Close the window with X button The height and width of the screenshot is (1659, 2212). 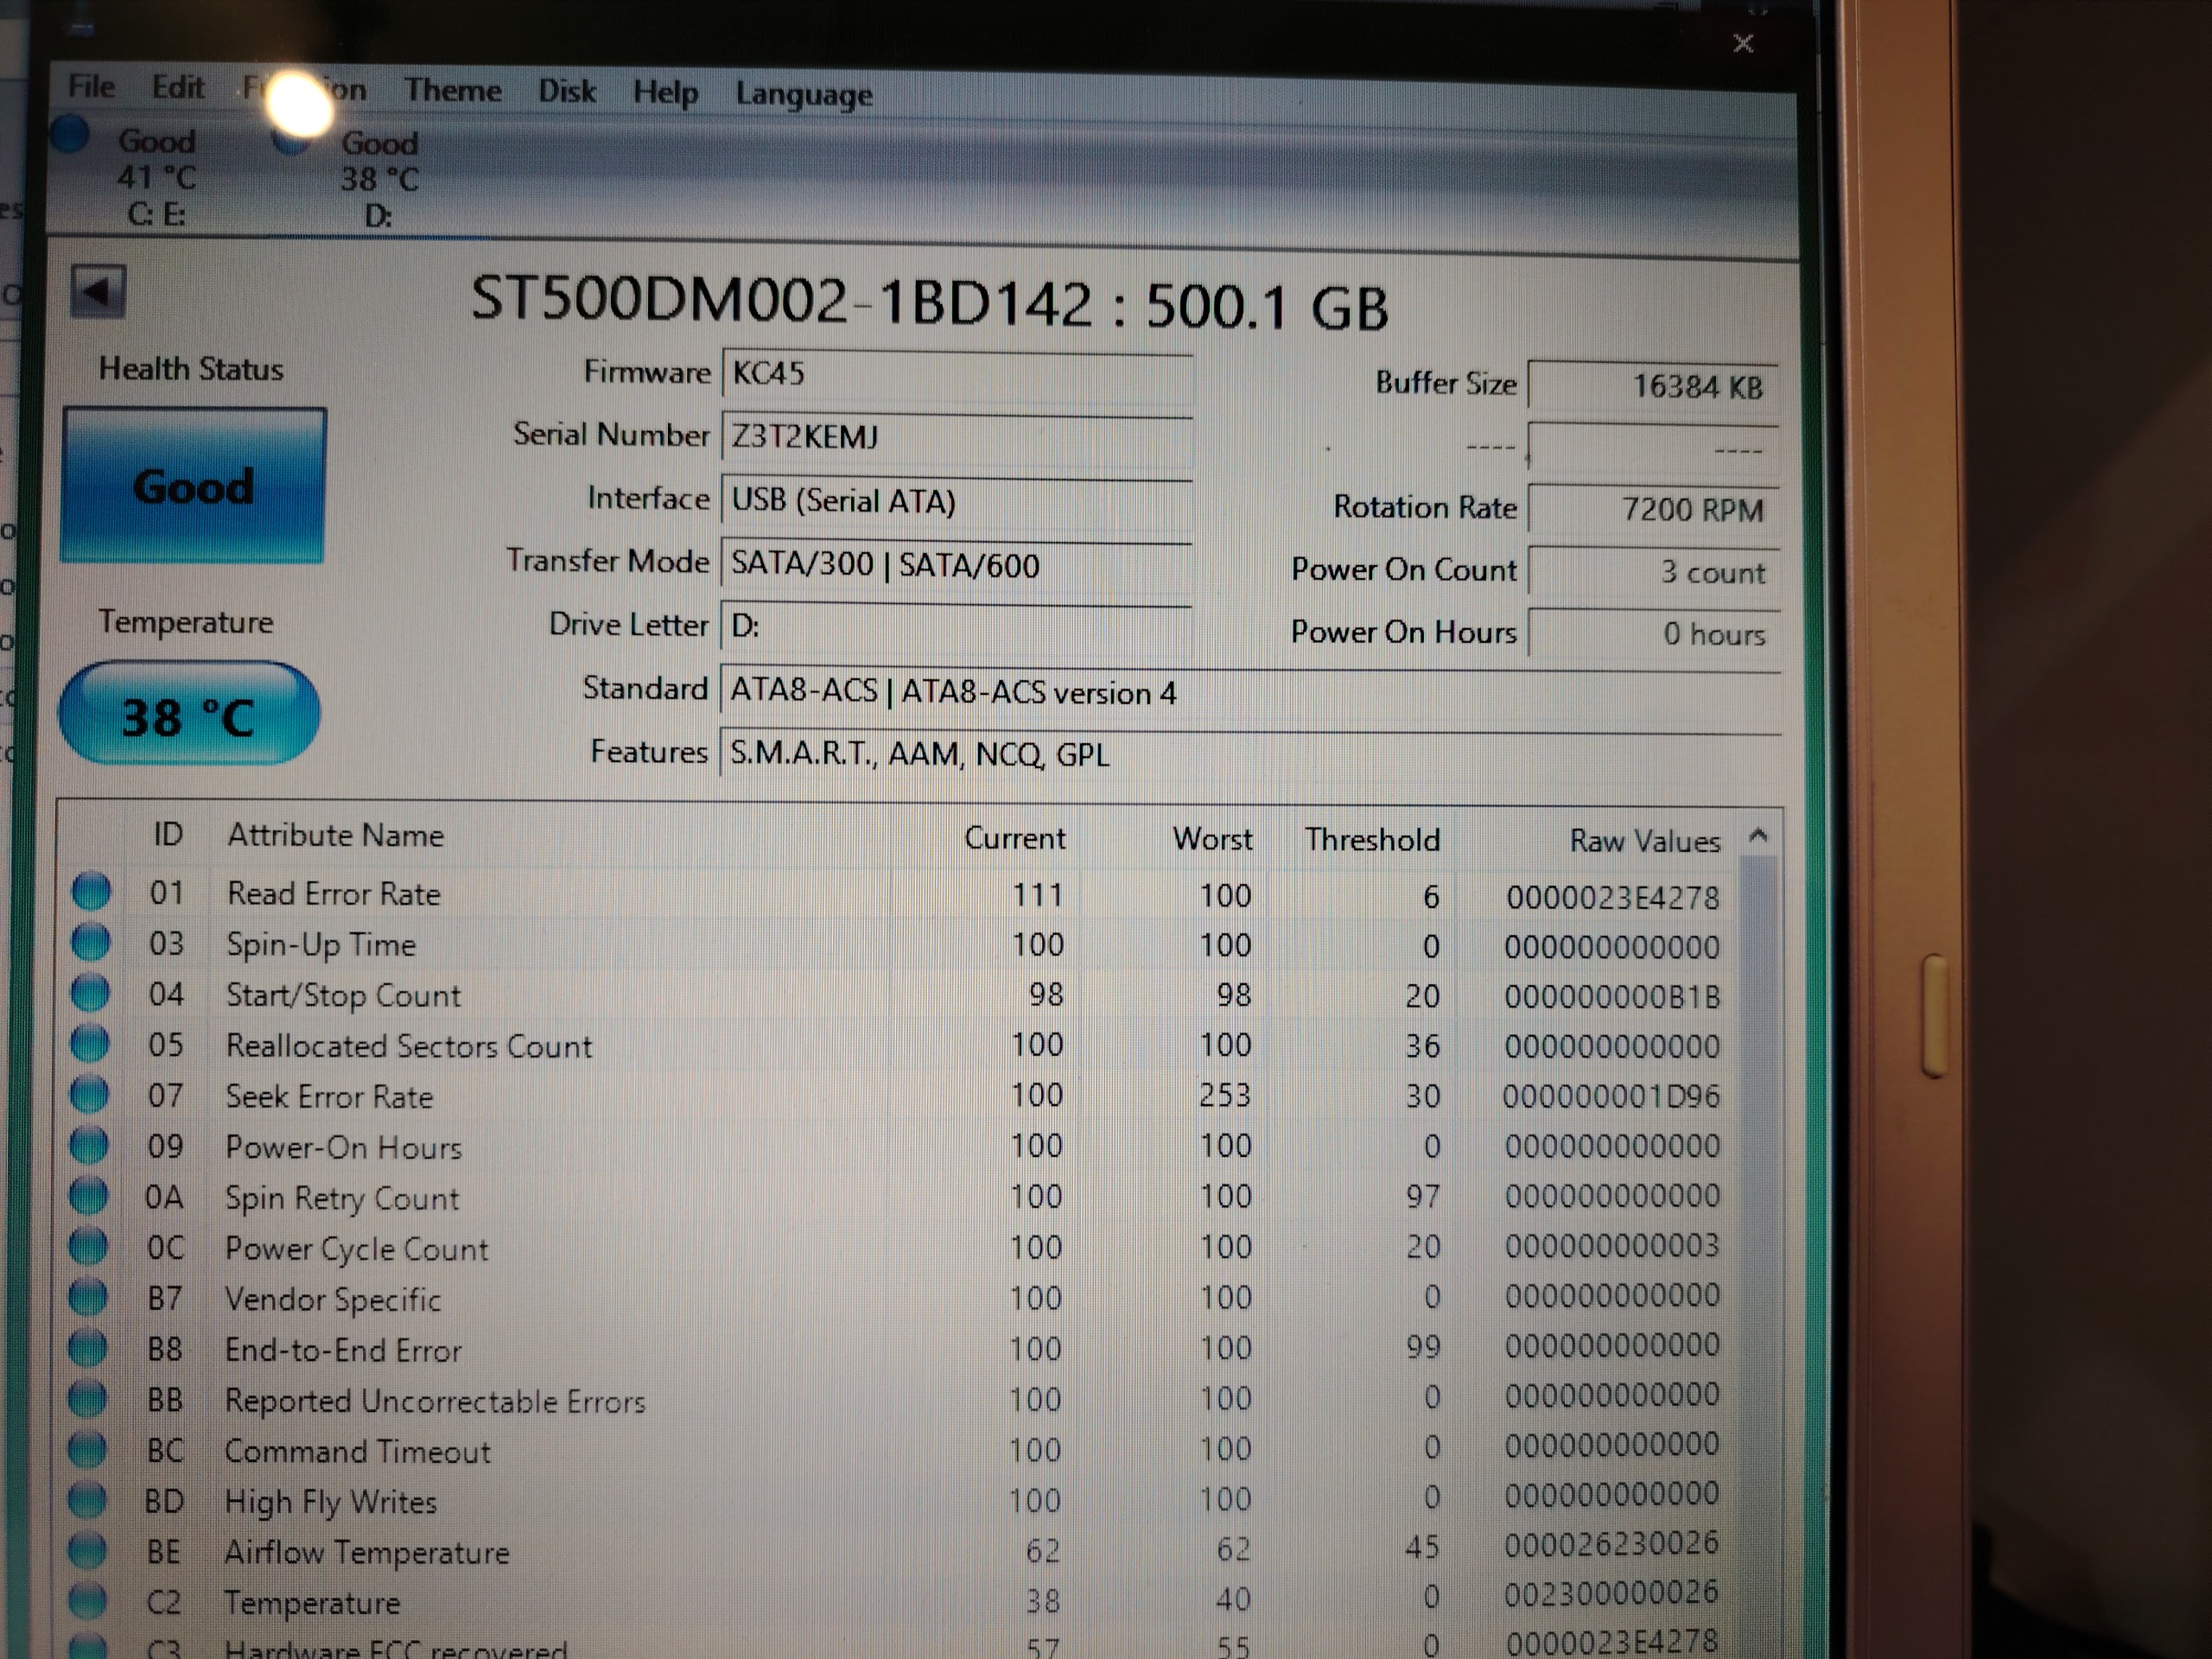pos(1743,43)
